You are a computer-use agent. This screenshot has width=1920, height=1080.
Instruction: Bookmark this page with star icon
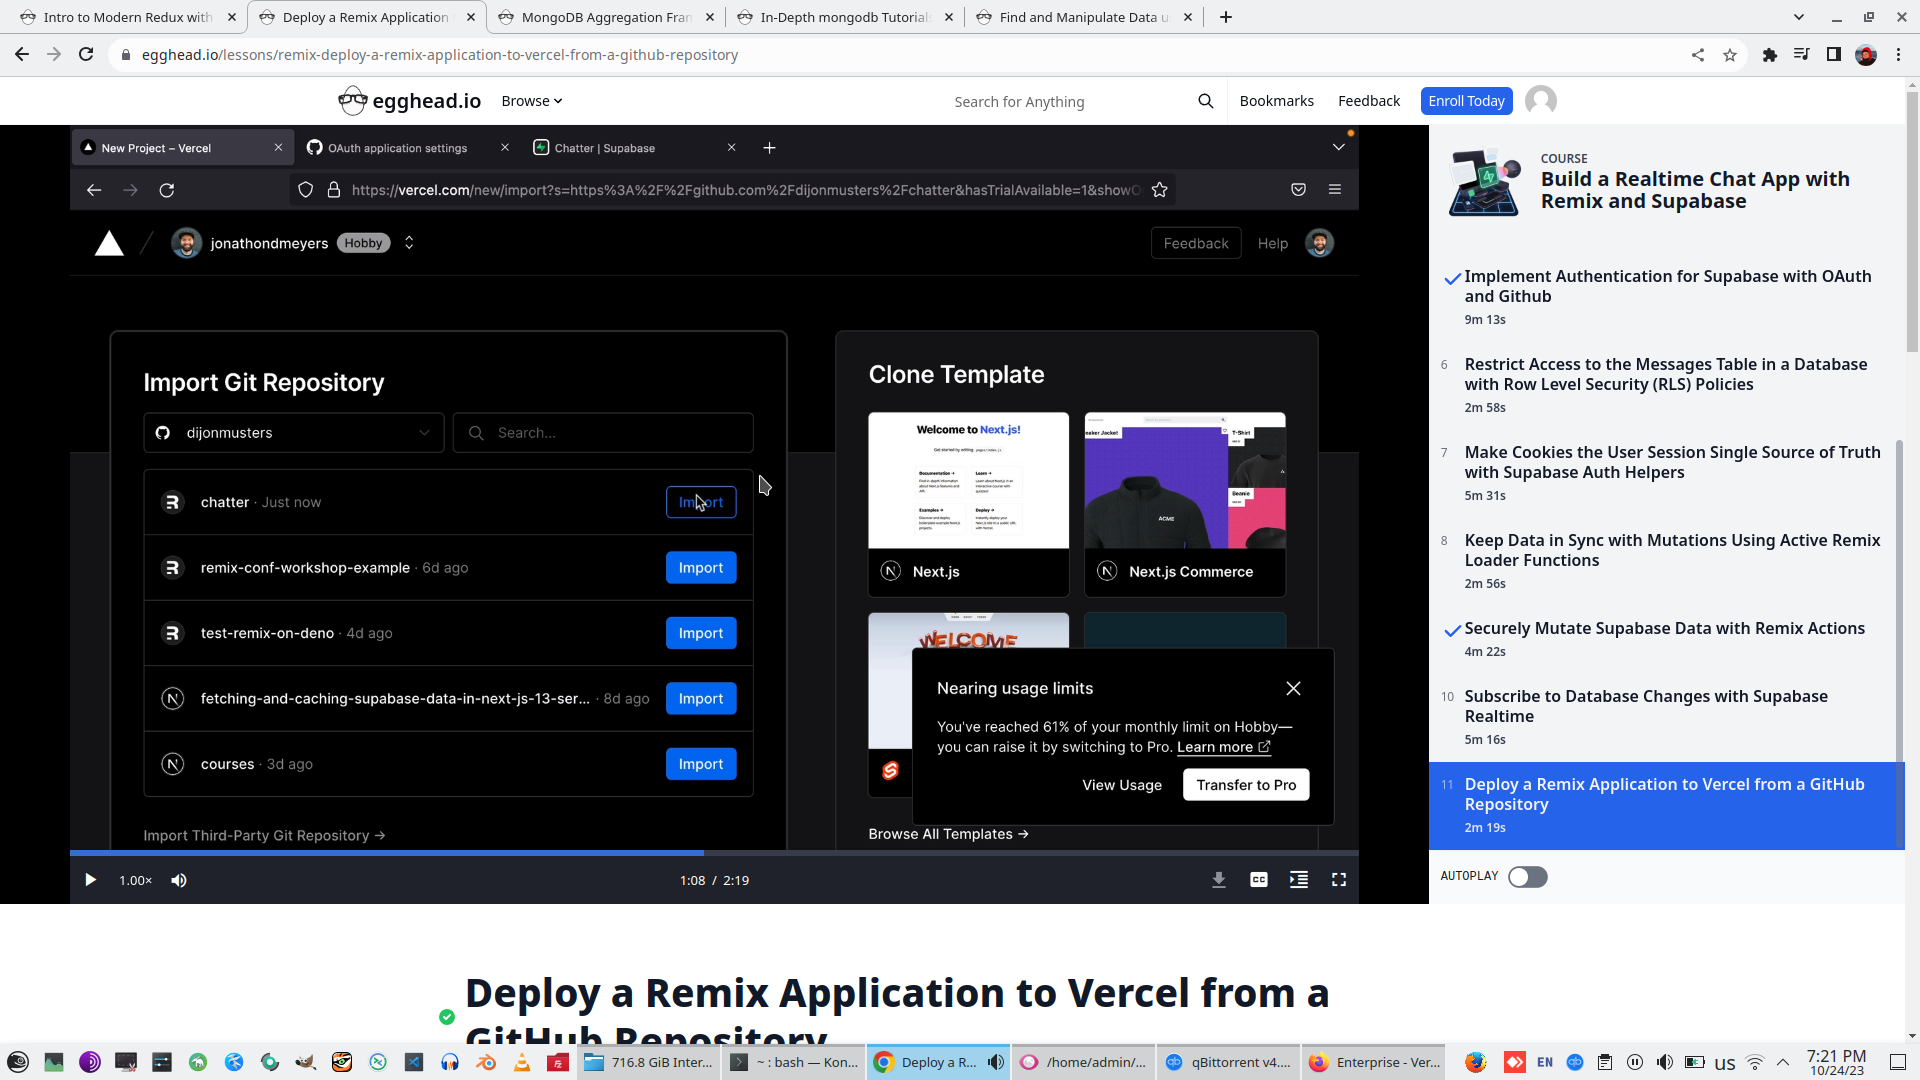click(x=1729, y=55)
